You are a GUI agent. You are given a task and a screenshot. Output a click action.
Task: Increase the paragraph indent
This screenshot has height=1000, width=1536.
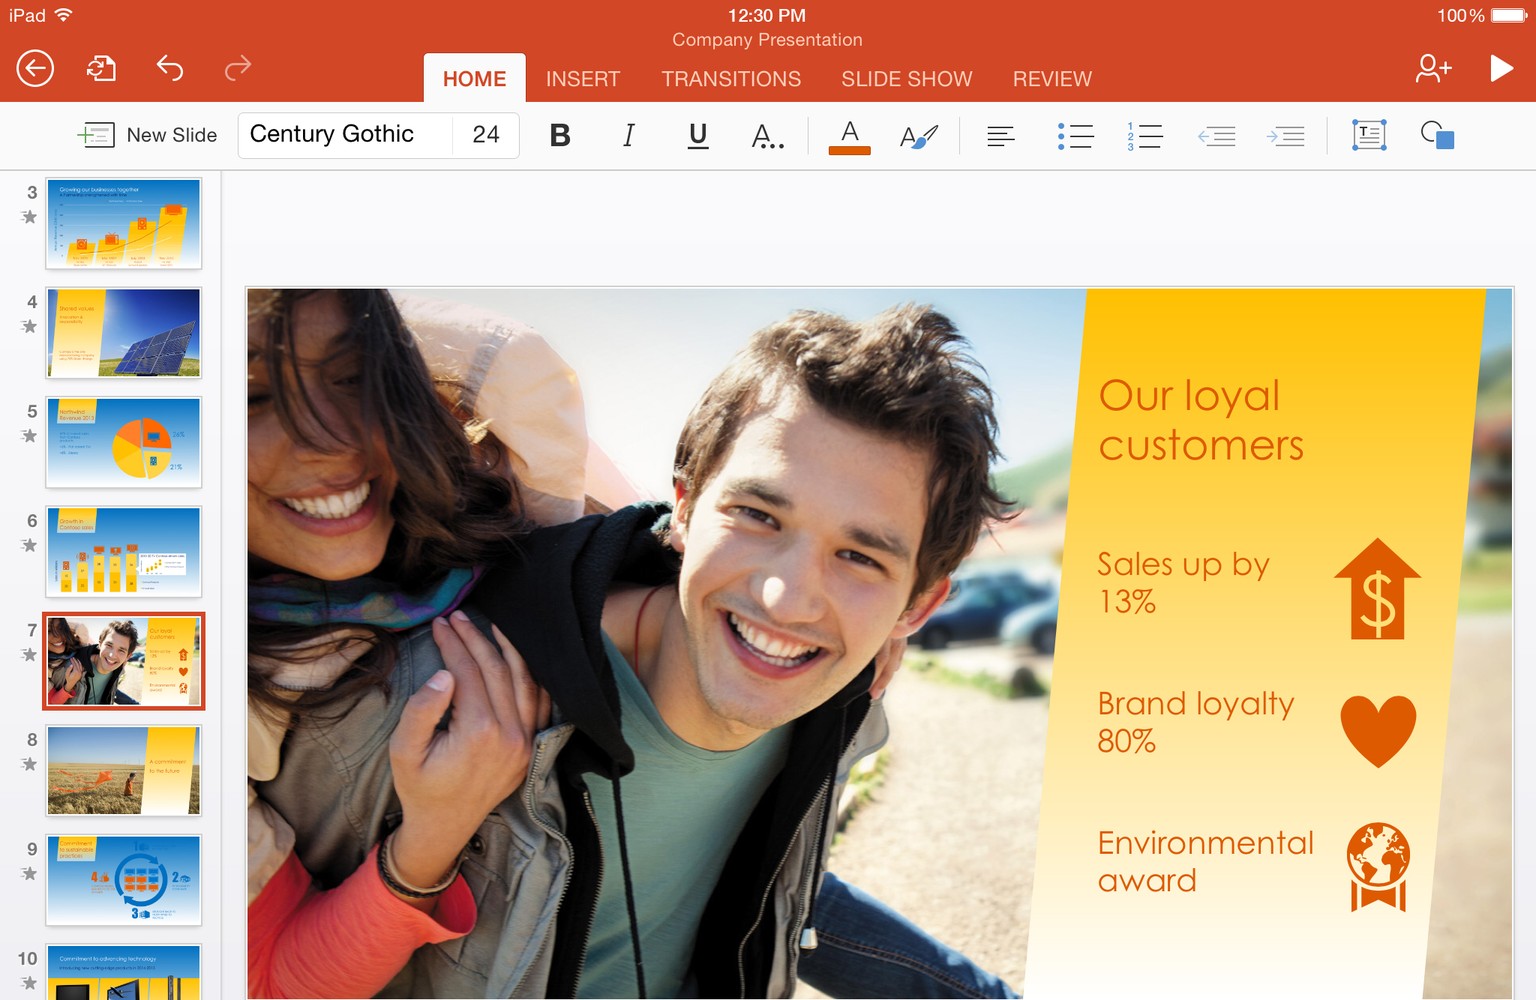[x=1285, y=136]
